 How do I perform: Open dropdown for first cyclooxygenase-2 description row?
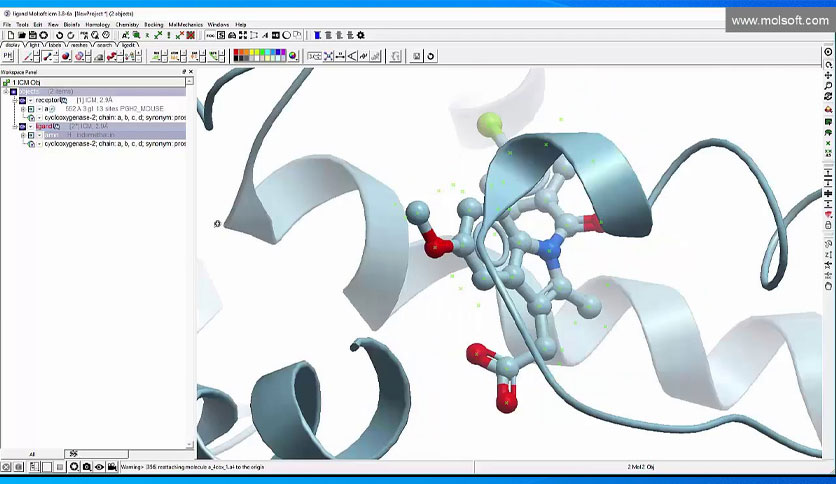[x=39, y=117]
